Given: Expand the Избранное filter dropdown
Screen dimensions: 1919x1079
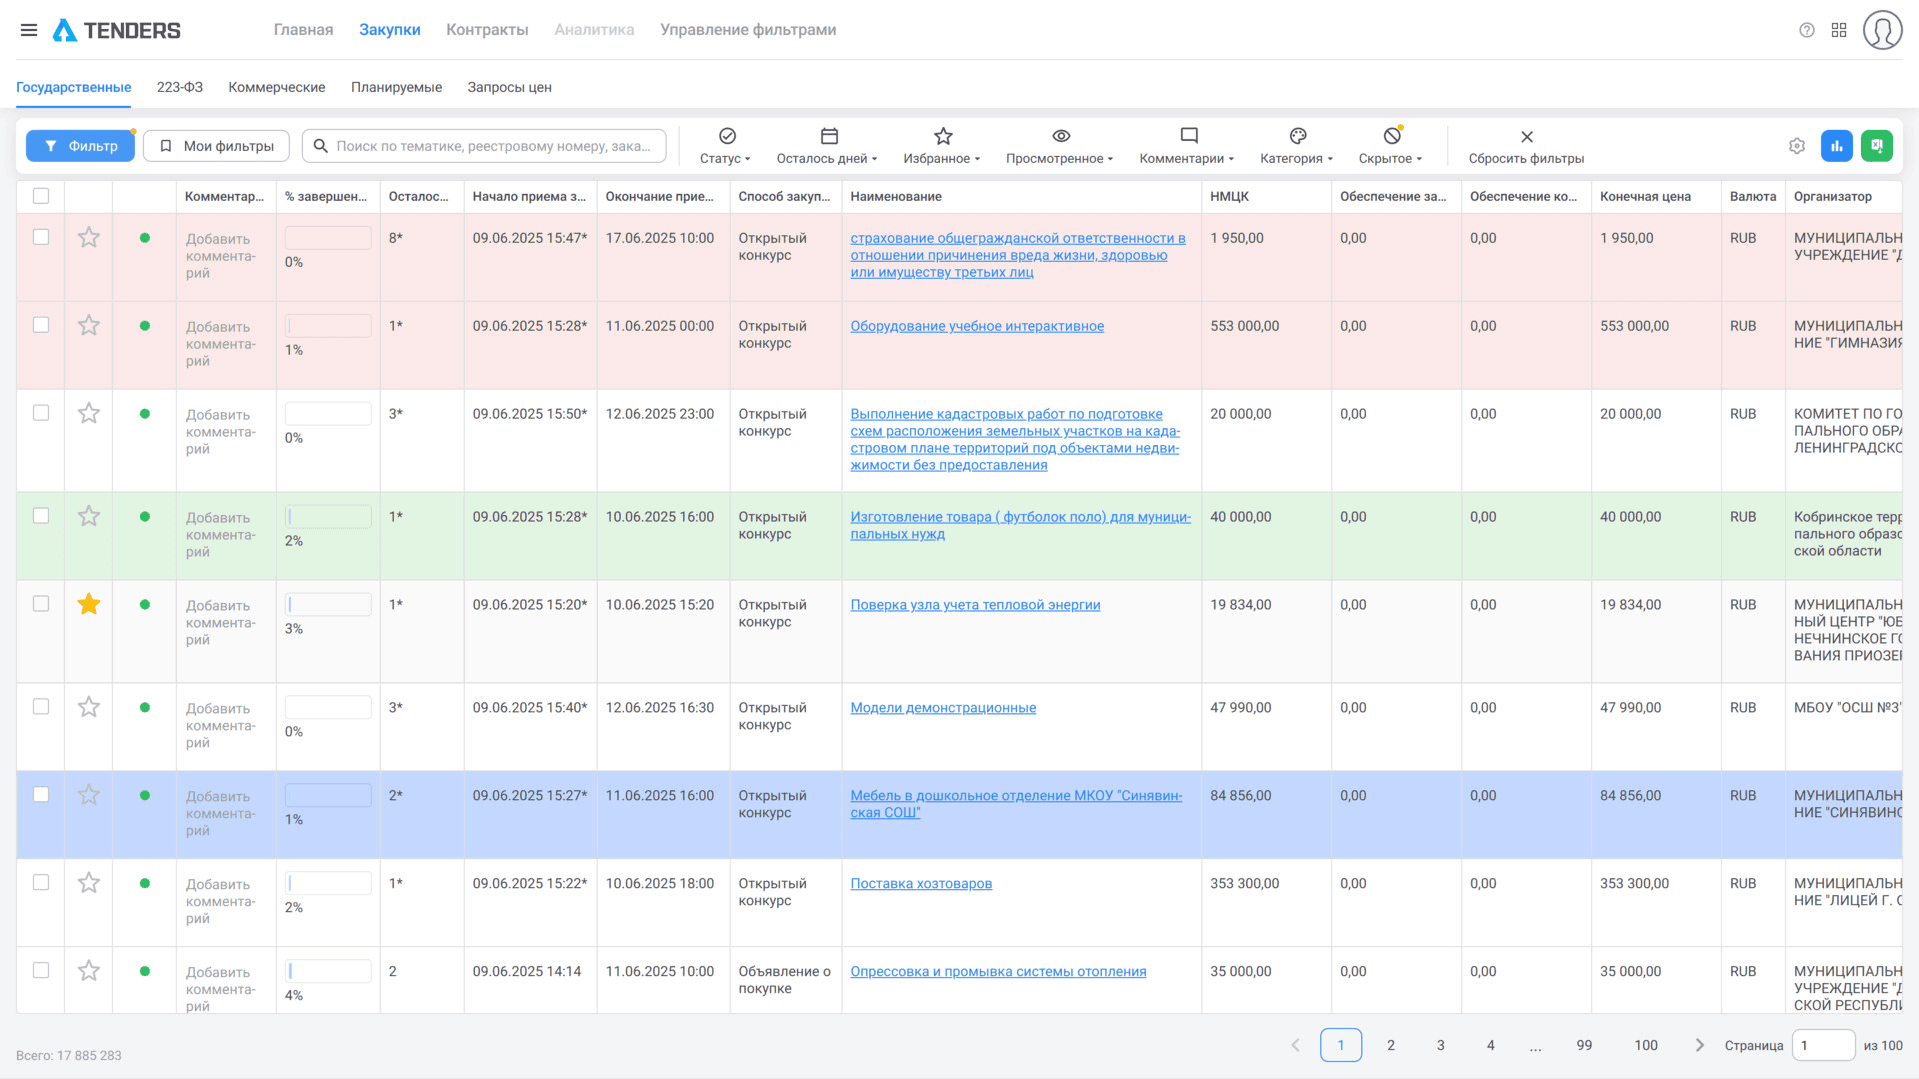Looking at the screenshot, I should [x=942, y=146].
